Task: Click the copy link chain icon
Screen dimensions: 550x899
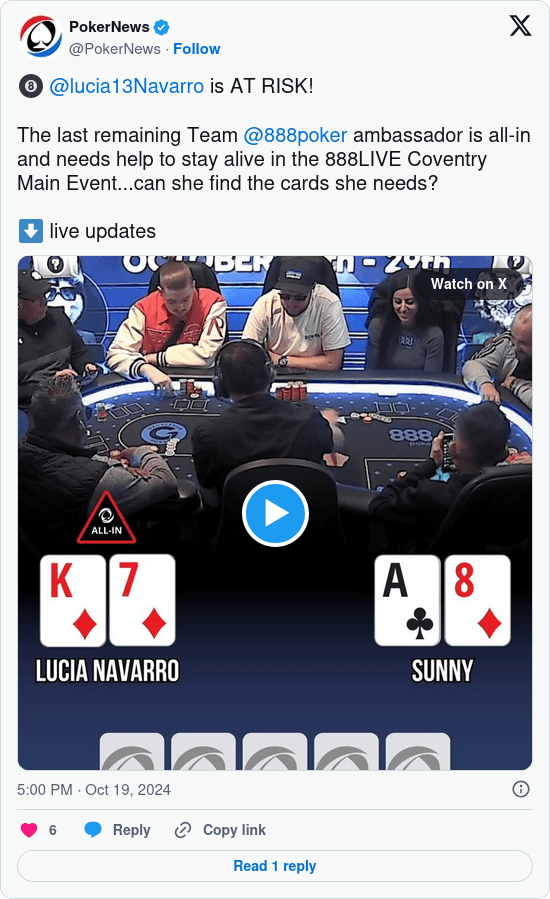Action: click(182, 830)
